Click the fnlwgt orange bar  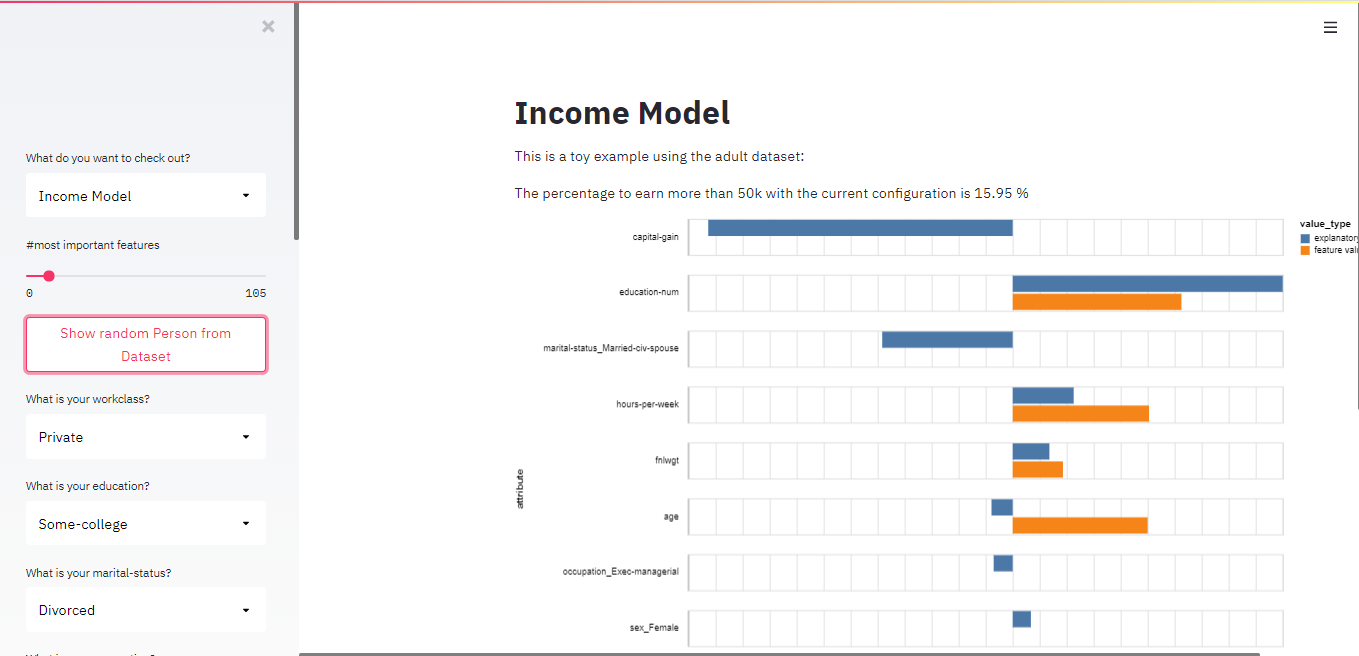click(x=1038, y=469)
